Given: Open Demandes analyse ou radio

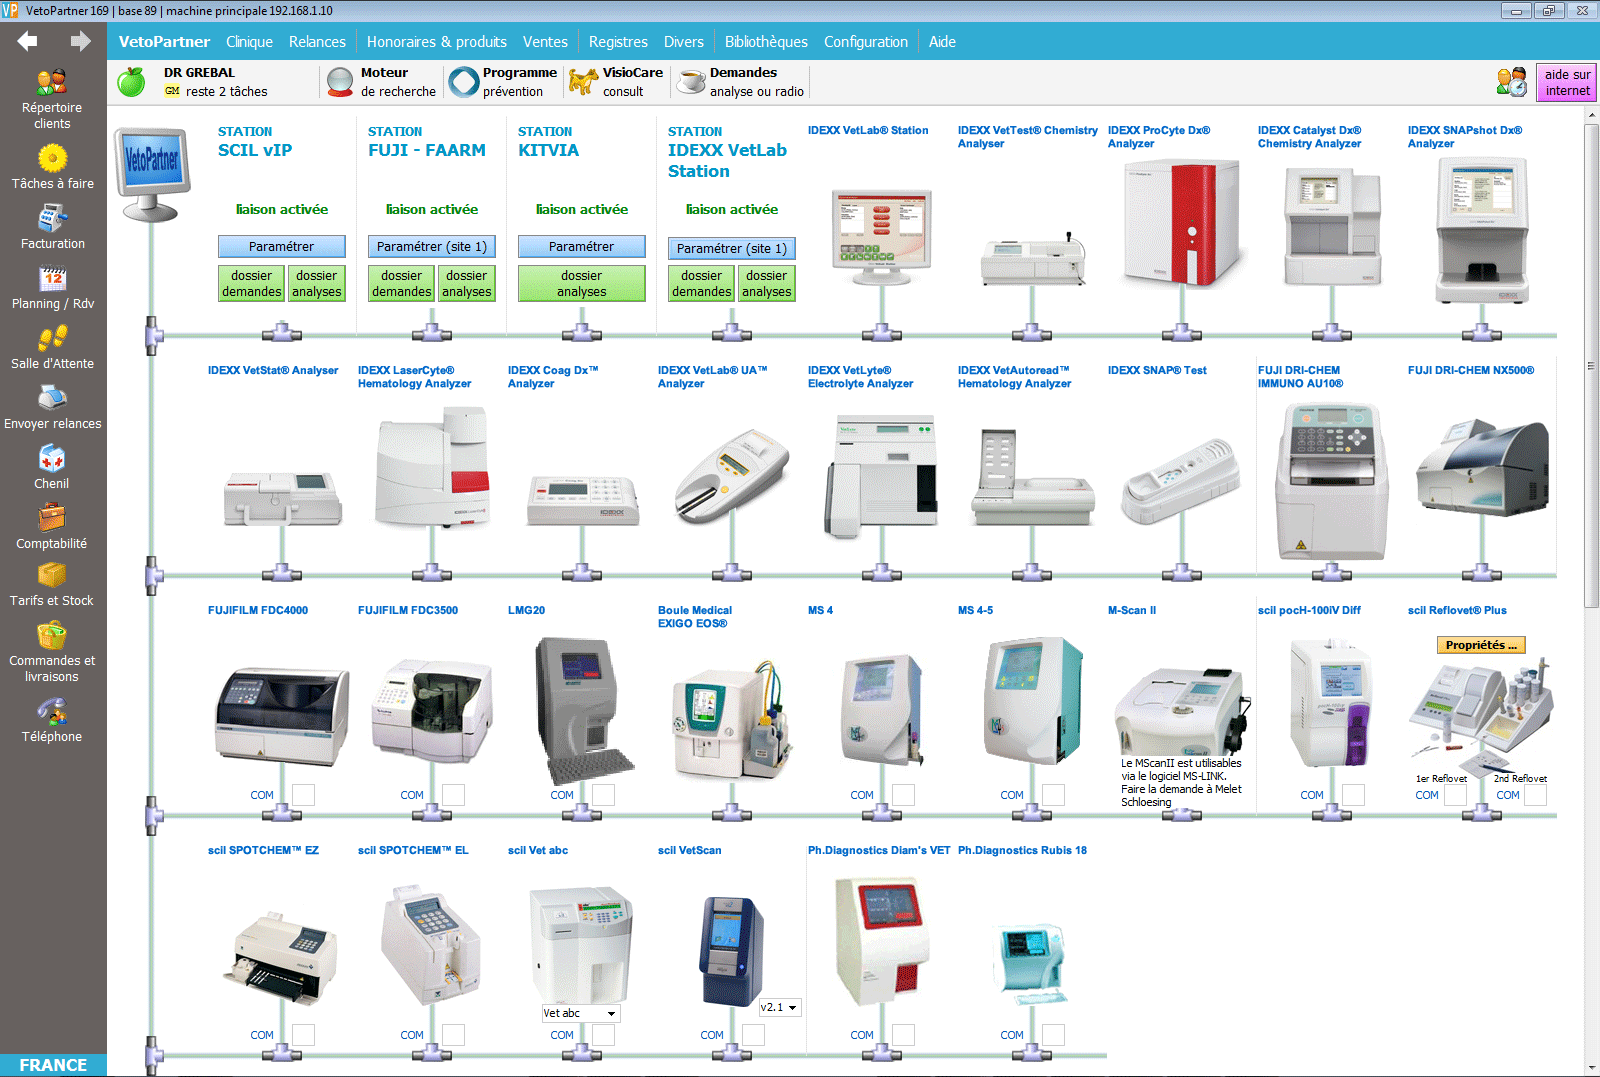Looking at the screenshot, I should coord(741,82).
